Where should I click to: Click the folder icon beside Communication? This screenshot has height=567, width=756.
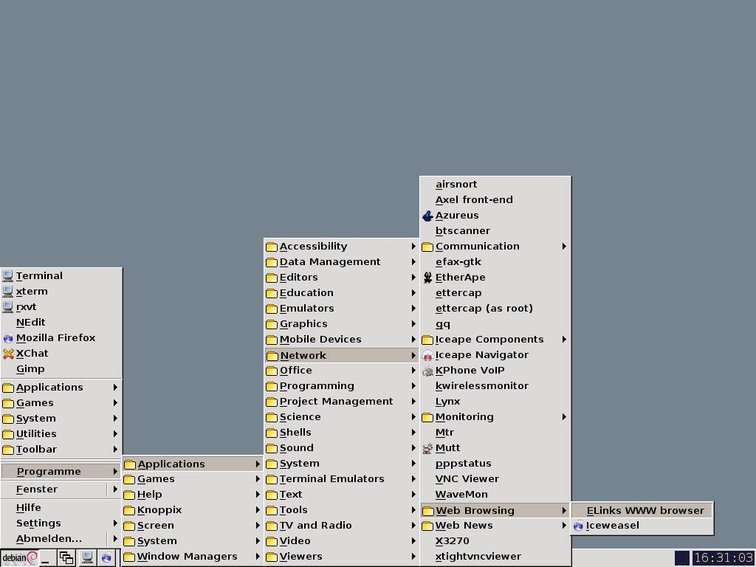pyautogui.click(x=427, y=247)
